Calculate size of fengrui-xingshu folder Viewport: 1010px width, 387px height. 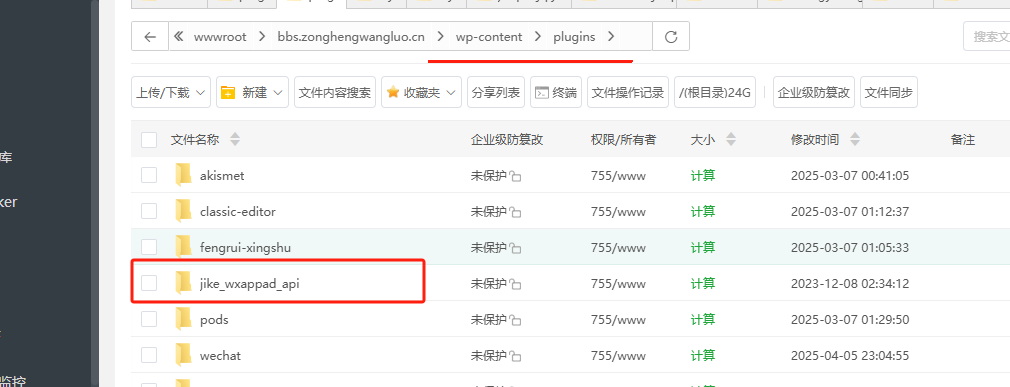pos(703,247)
